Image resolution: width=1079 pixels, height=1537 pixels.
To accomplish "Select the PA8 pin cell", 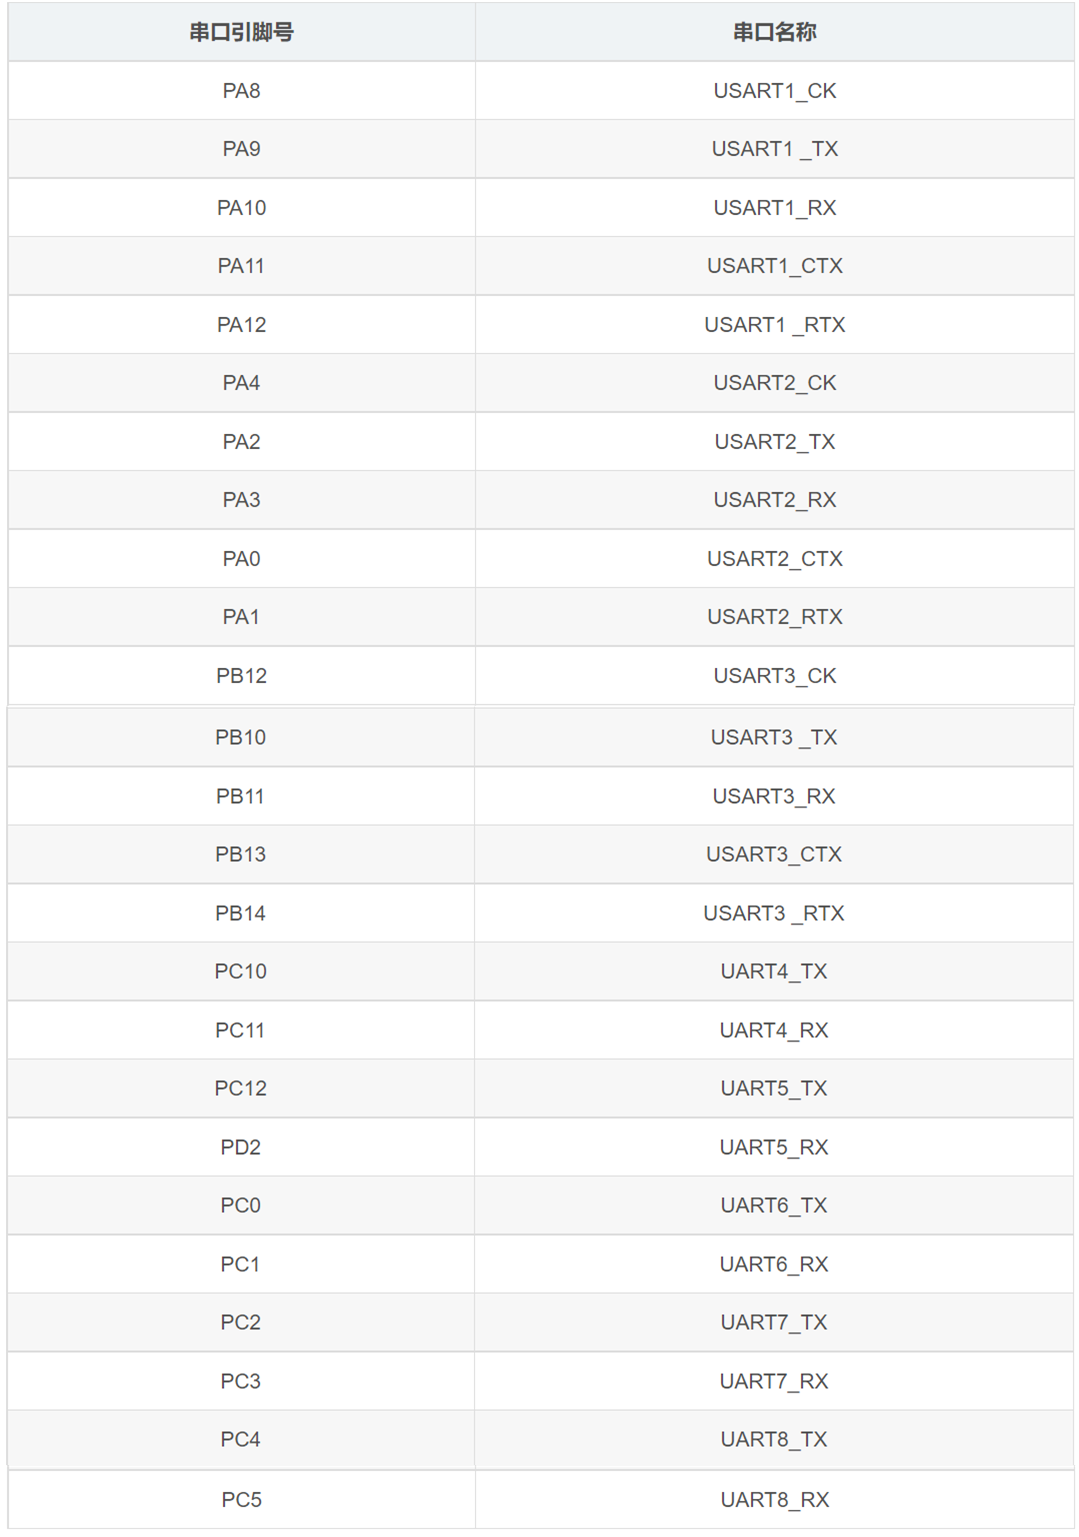I will coord(241,91).
